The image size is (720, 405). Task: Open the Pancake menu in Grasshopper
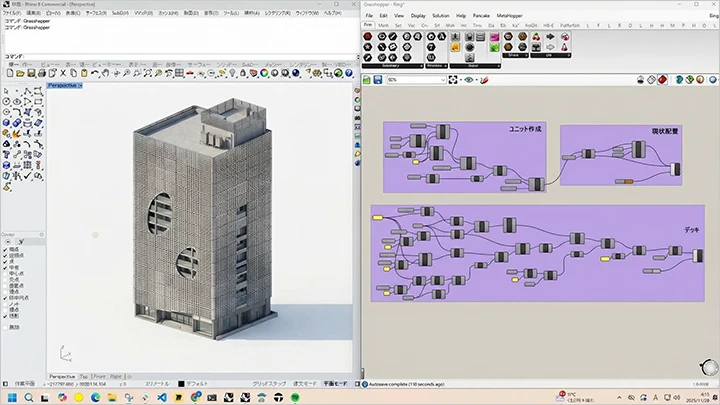pyautogui.click(x=481, y=16)
